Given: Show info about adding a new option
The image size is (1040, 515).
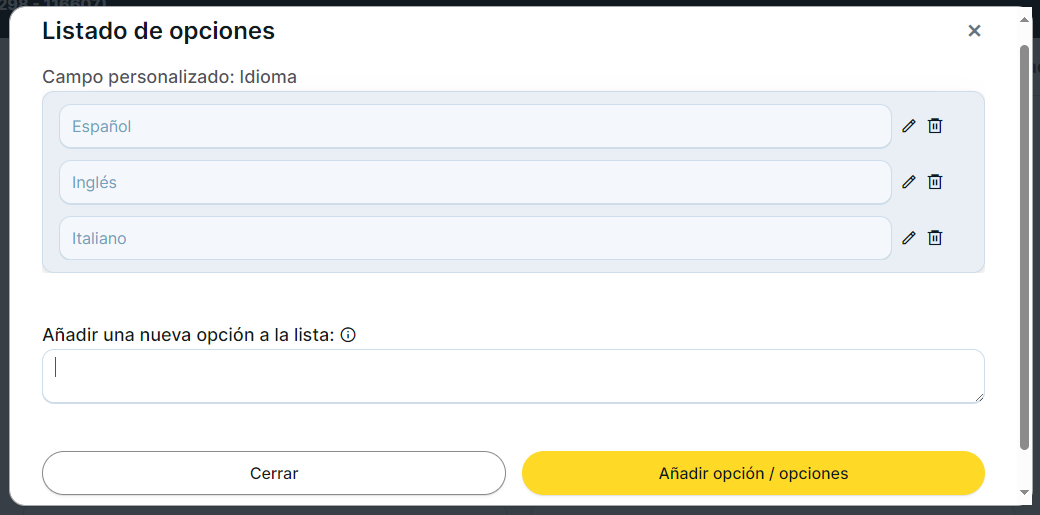Looking at the screenshot, I should point(348,335).
